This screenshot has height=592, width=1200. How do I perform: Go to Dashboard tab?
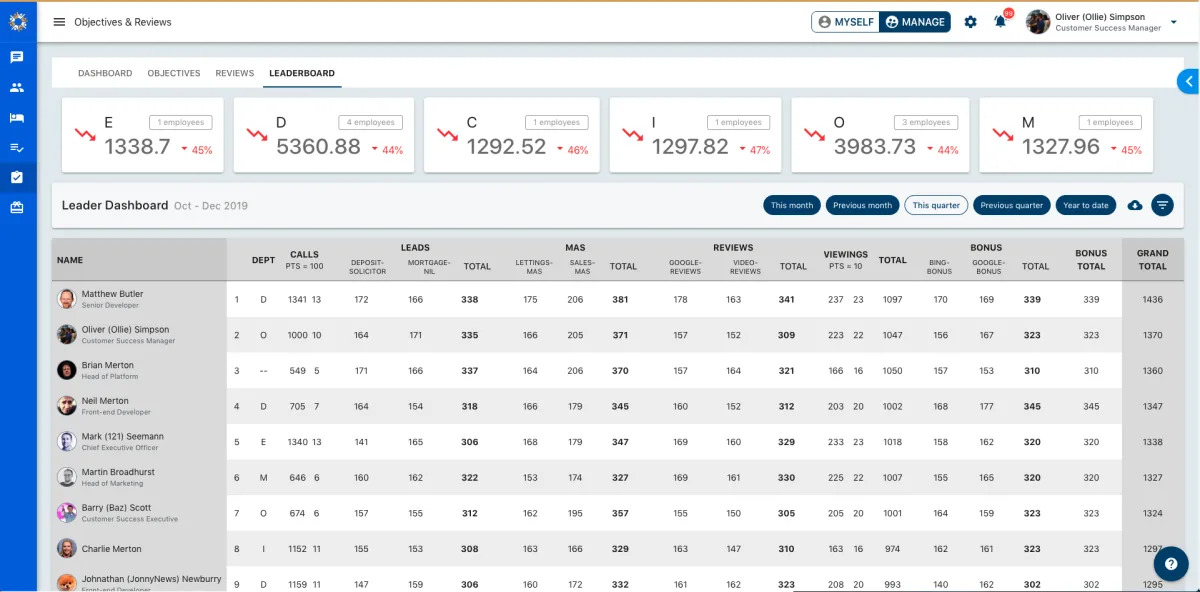click(105, 73)
